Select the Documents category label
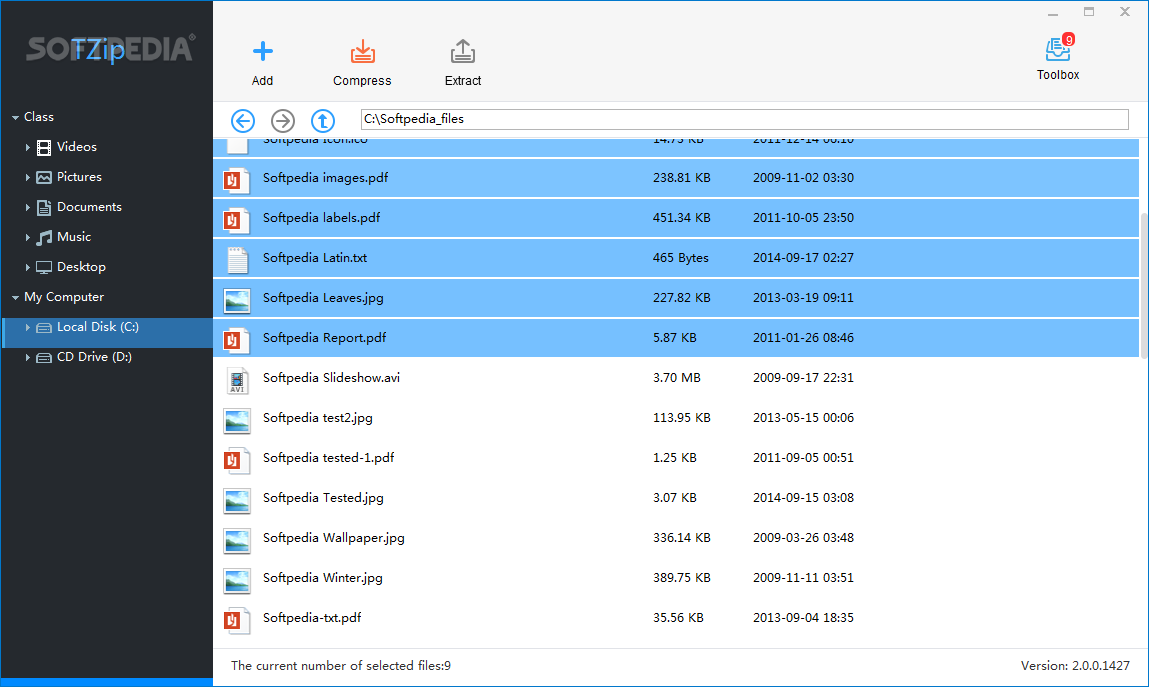1149x687 pixels. pos(89,207)
